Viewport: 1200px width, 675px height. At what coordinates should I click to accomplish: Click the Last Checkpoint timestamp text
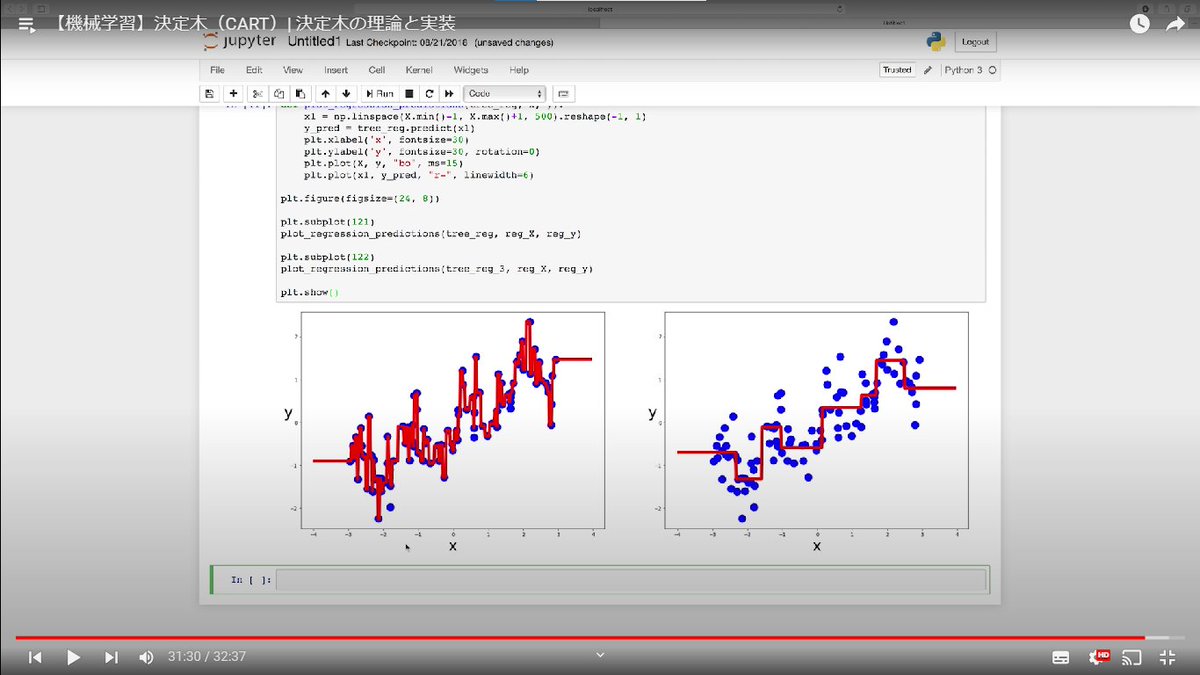[408, 43]
